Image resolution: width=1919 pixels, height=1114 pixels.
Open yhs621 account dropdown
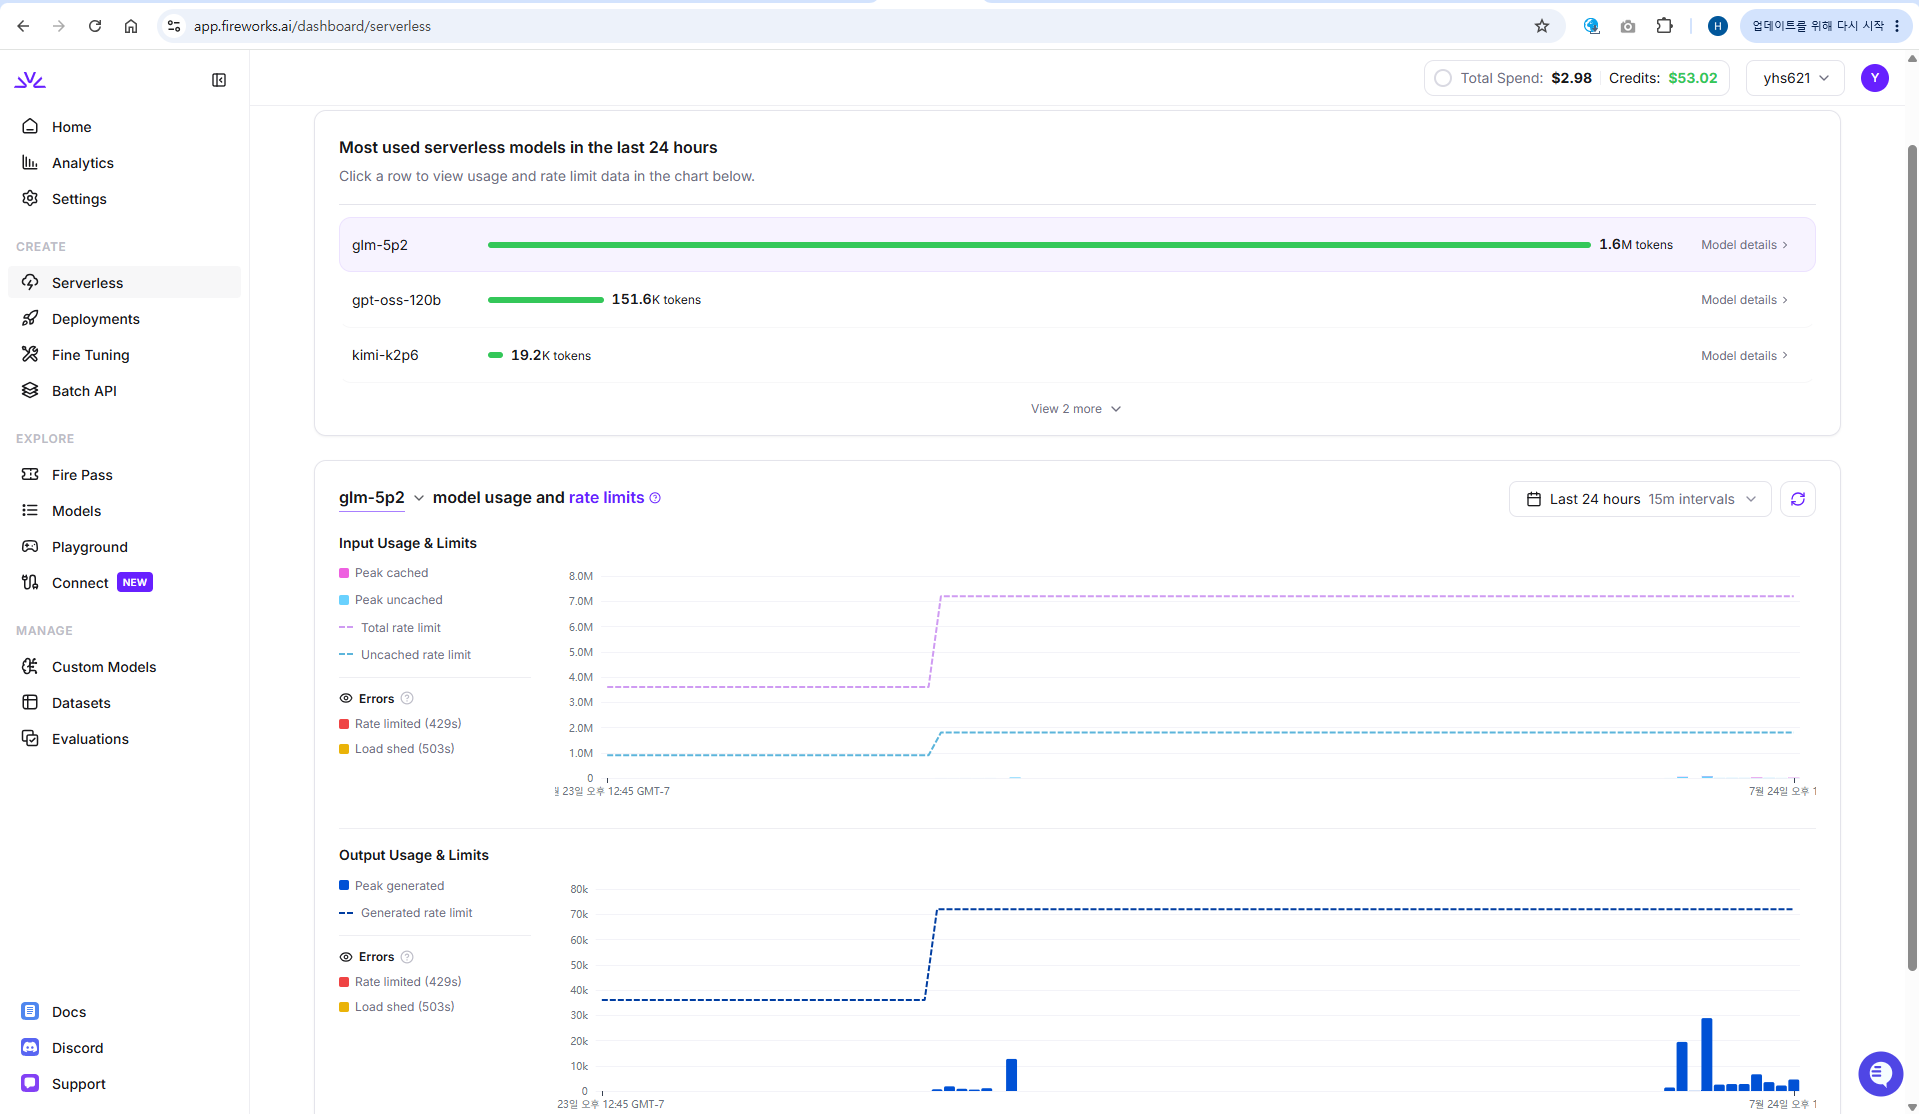tap(1795, 78)
